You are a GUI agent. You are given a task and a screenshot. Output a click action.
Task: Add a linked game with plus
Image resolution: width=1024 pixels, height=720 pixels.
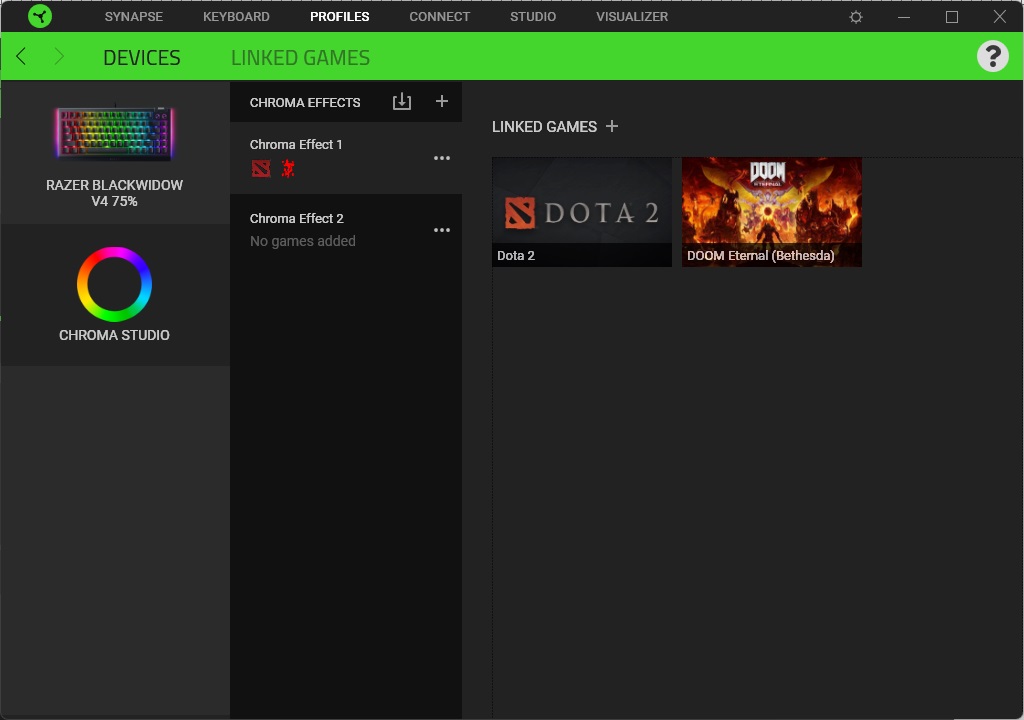pos(611,126)
